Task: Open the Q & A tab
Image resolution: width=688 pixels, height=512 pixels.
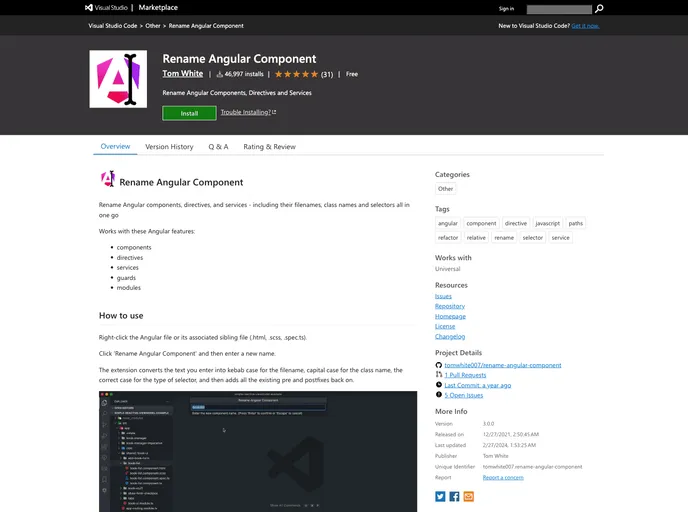Action: pos(218,147)
